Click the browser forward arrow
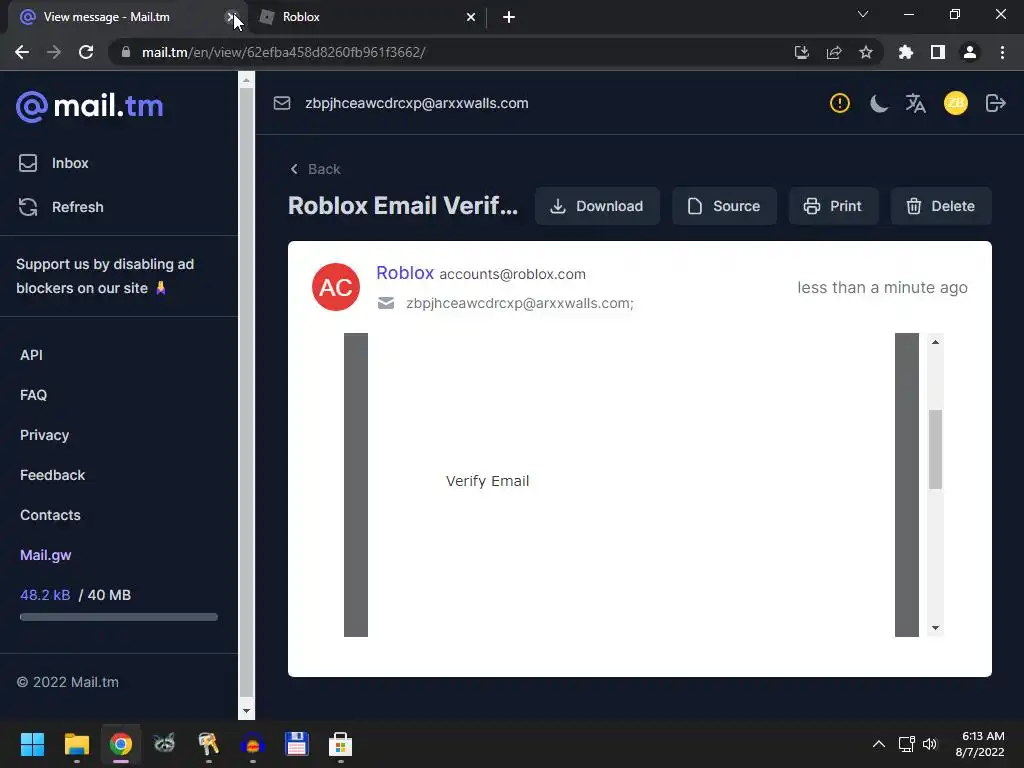 (54, 52)
